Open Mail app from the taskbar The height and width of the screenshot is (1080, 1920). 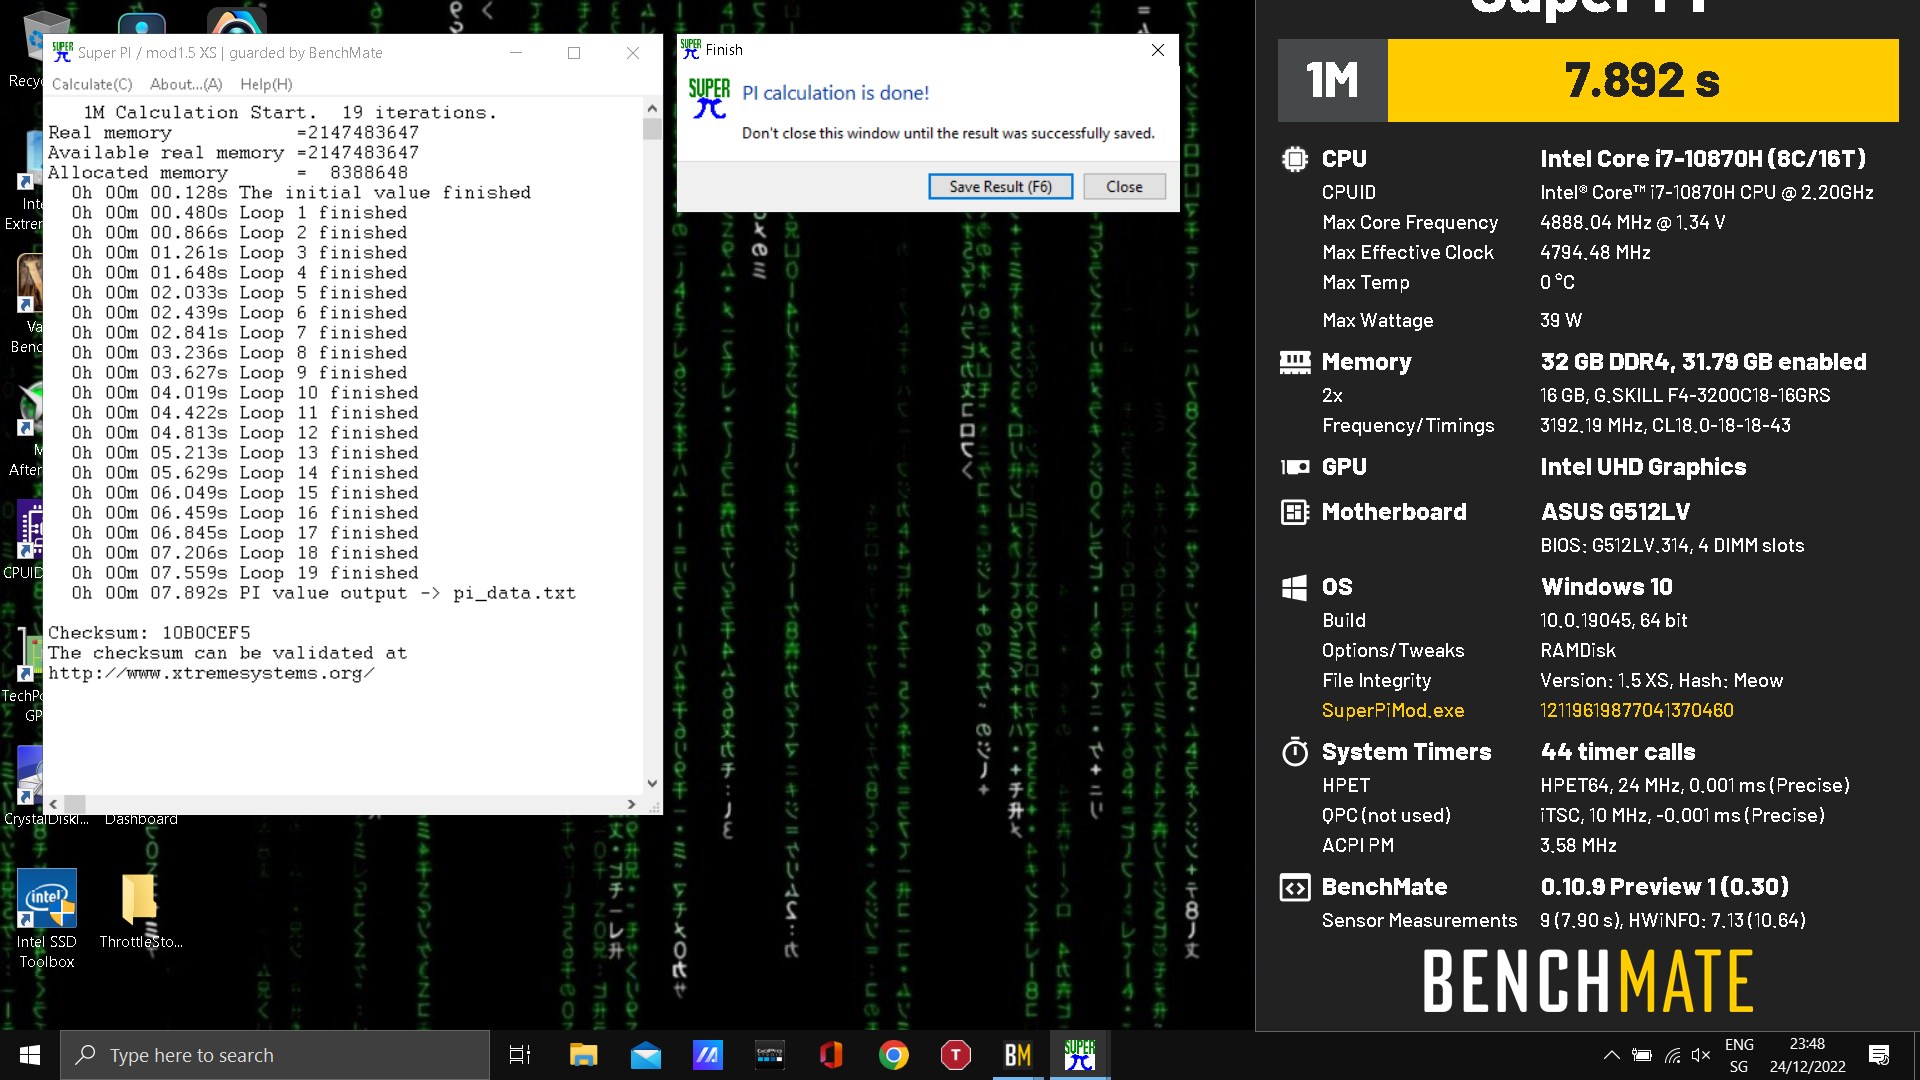point(646,1055)
